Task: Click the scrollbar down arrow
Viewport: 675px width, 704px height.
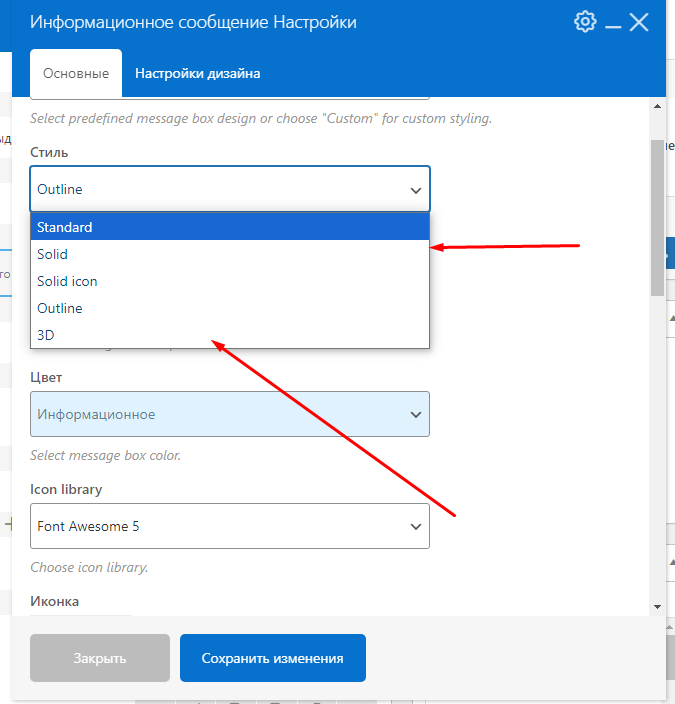Action: (x=657, y=606)
